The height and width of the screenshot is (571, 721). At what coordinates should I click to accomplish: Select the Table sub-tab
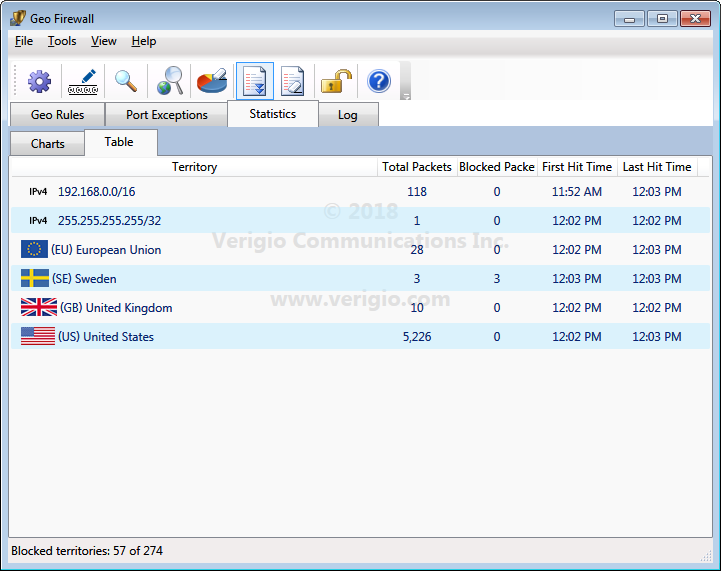(x=119, y=142)
